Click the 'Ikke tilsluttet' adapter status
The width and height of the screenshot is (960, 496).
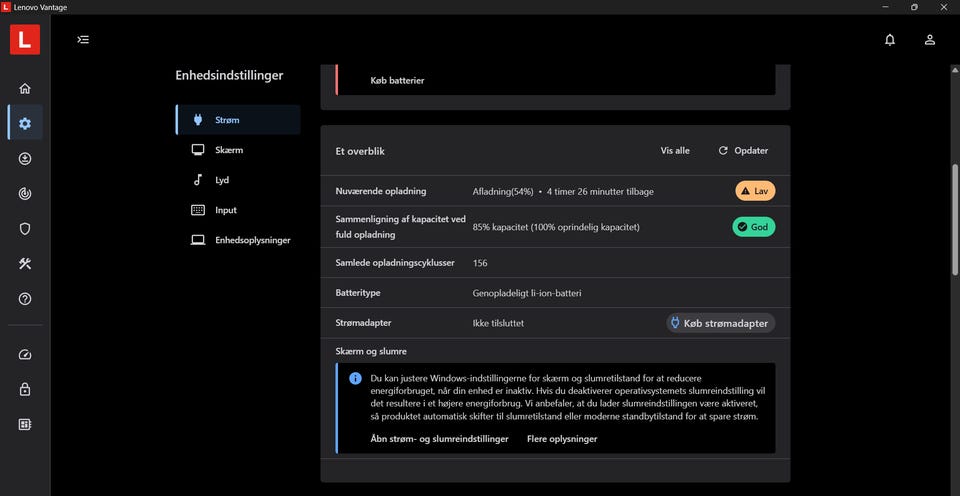click(498, 323)
